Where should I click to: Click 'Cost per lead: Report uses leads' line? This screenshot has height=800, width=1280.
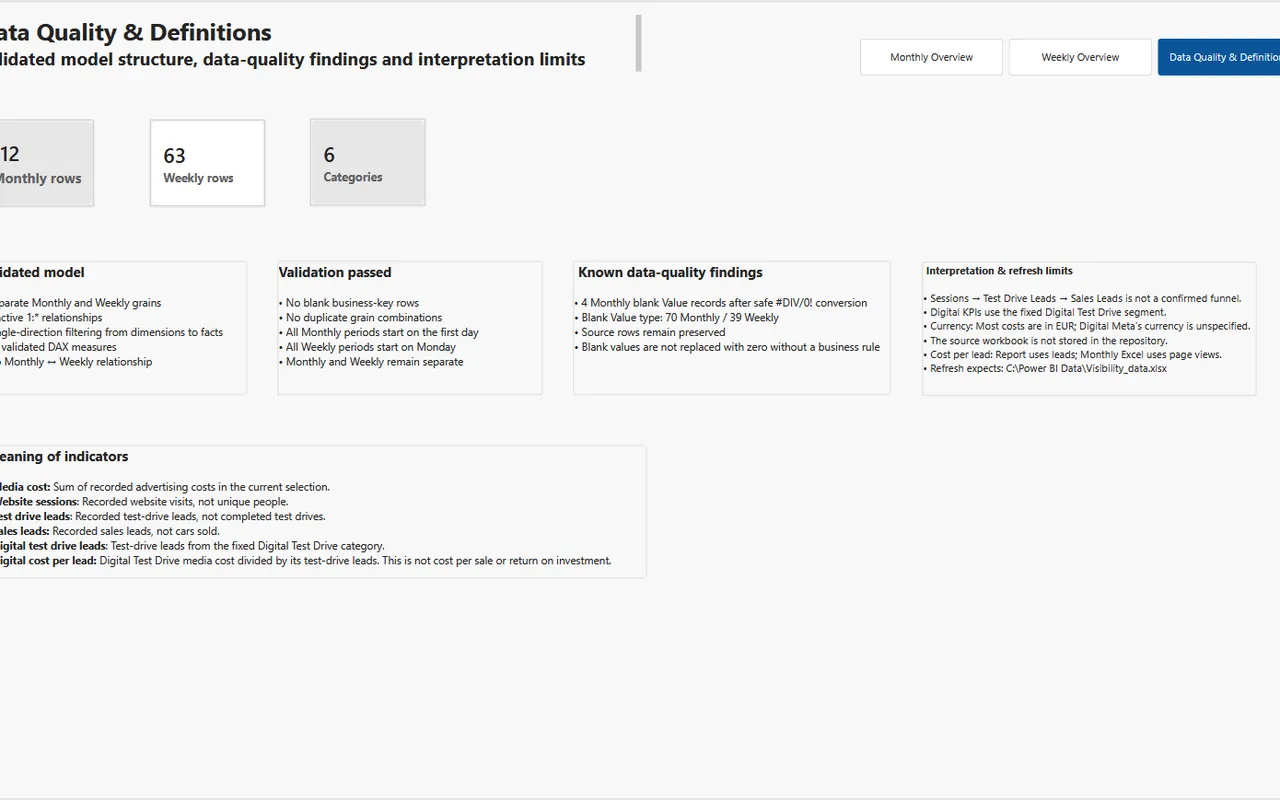point(1072,354)
